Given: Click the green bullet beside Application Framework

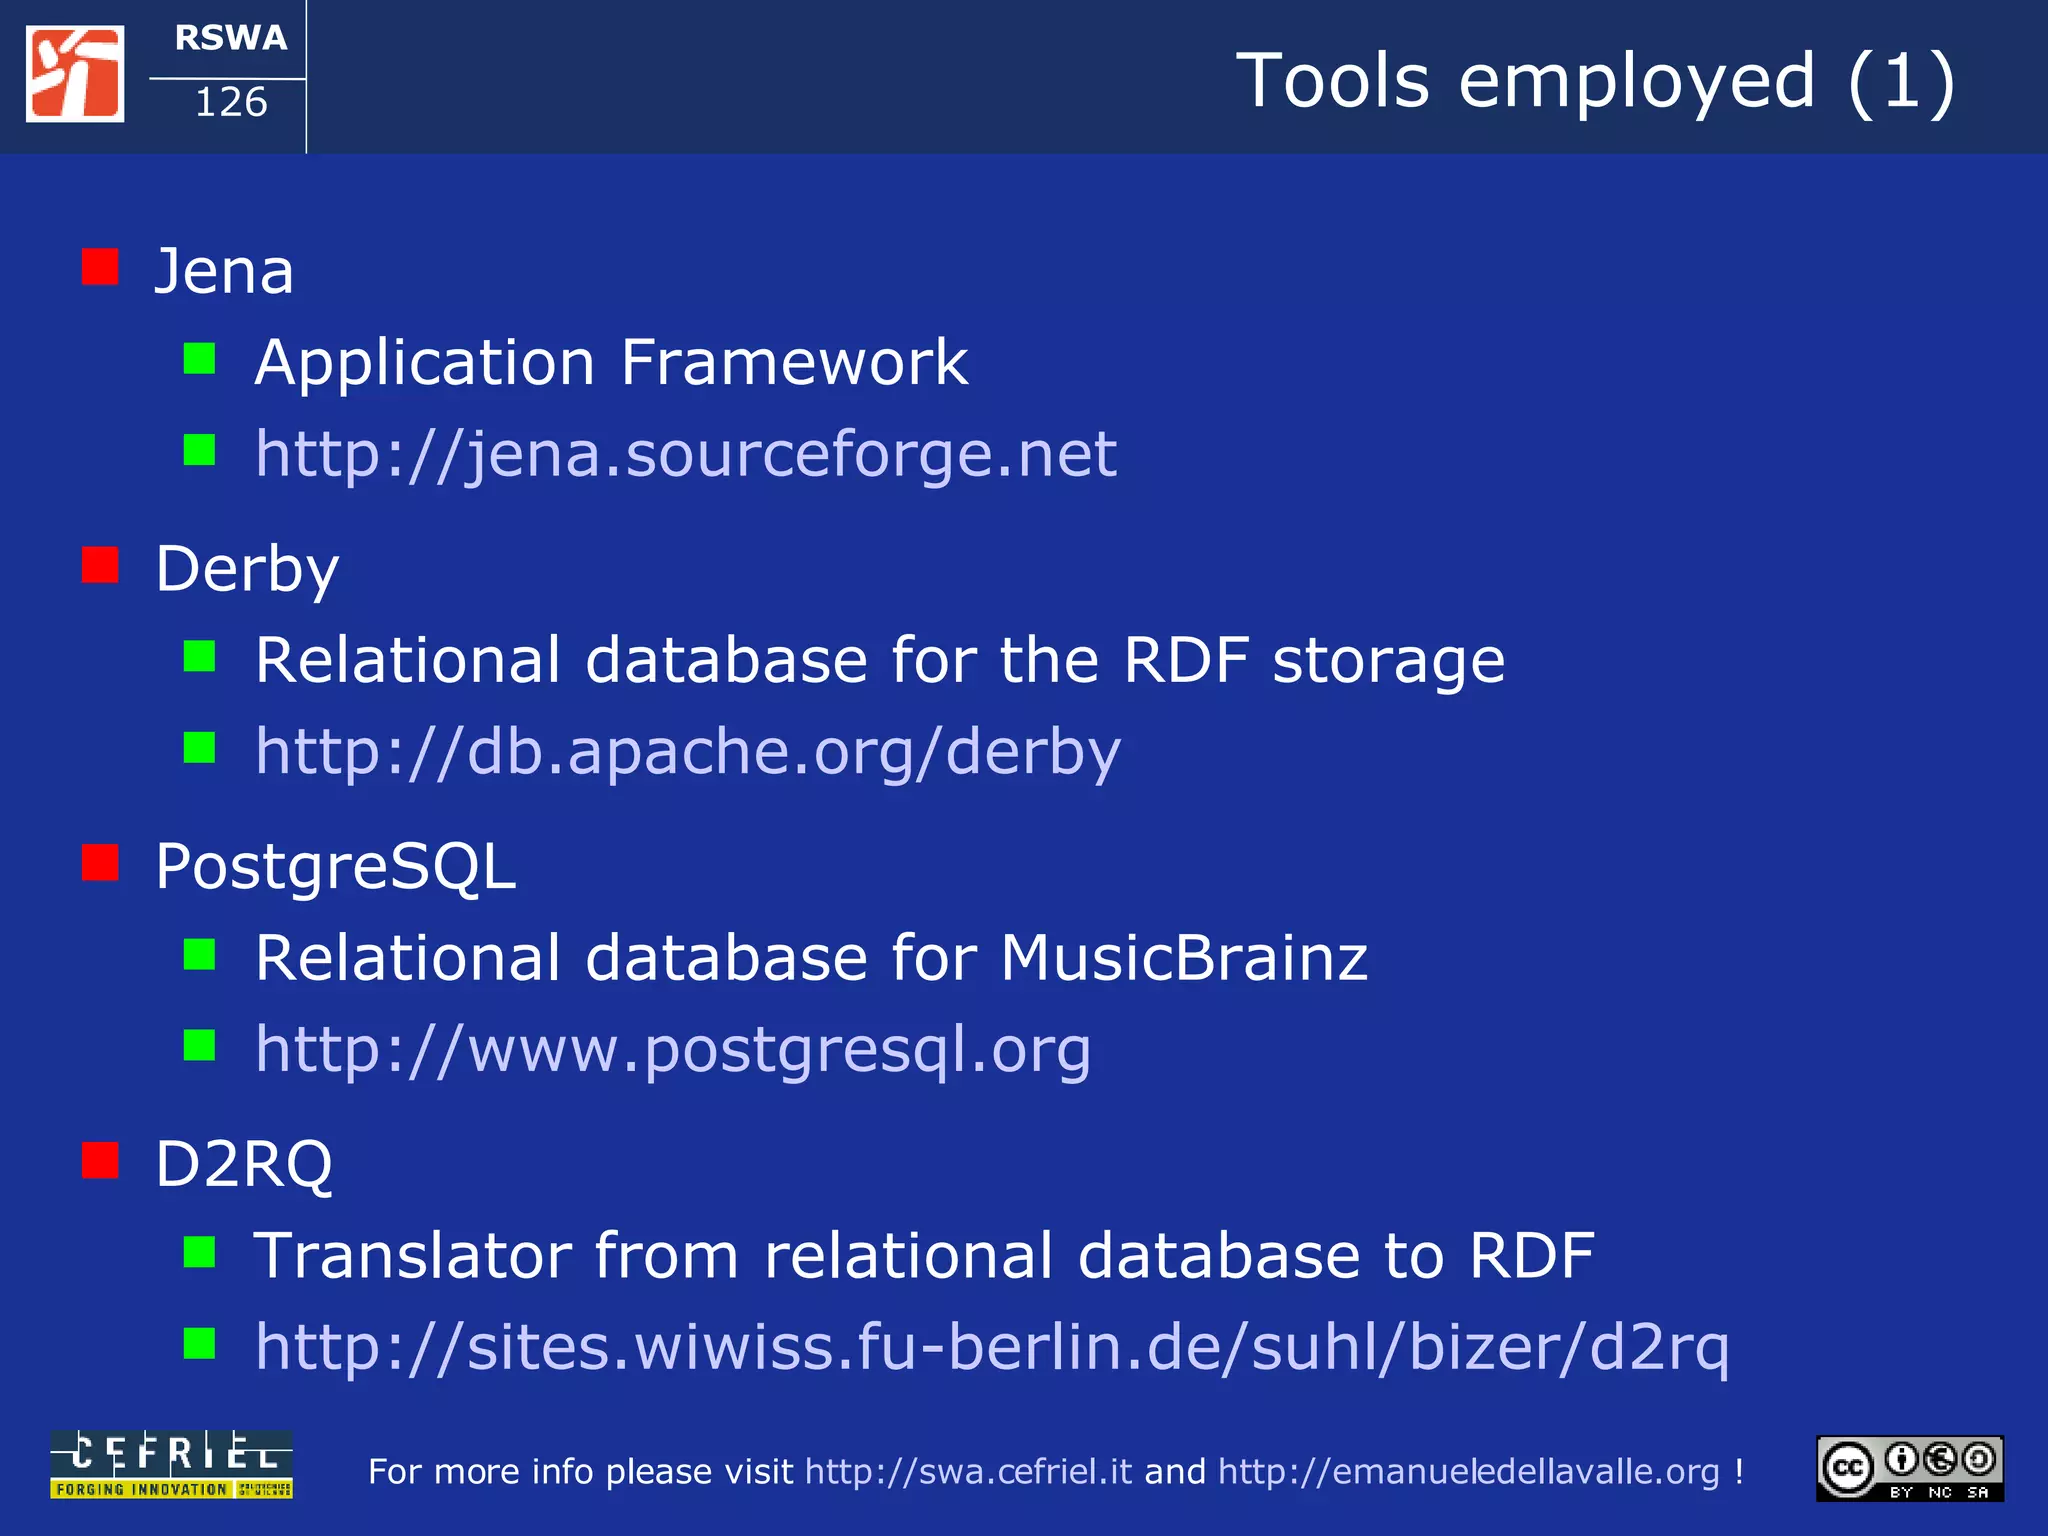Looking at the screenshot, I should point(199,358).
